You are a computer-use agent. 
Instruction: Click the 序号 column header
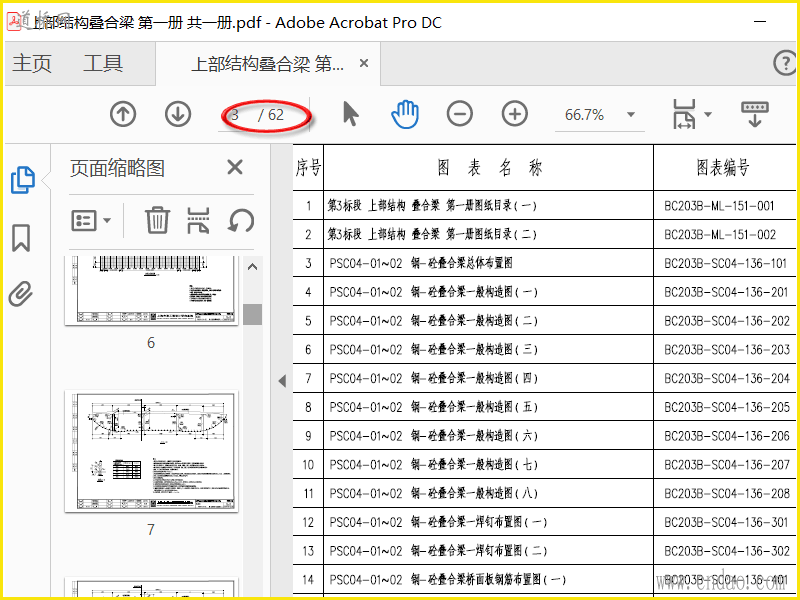click(x=308, y=167)
